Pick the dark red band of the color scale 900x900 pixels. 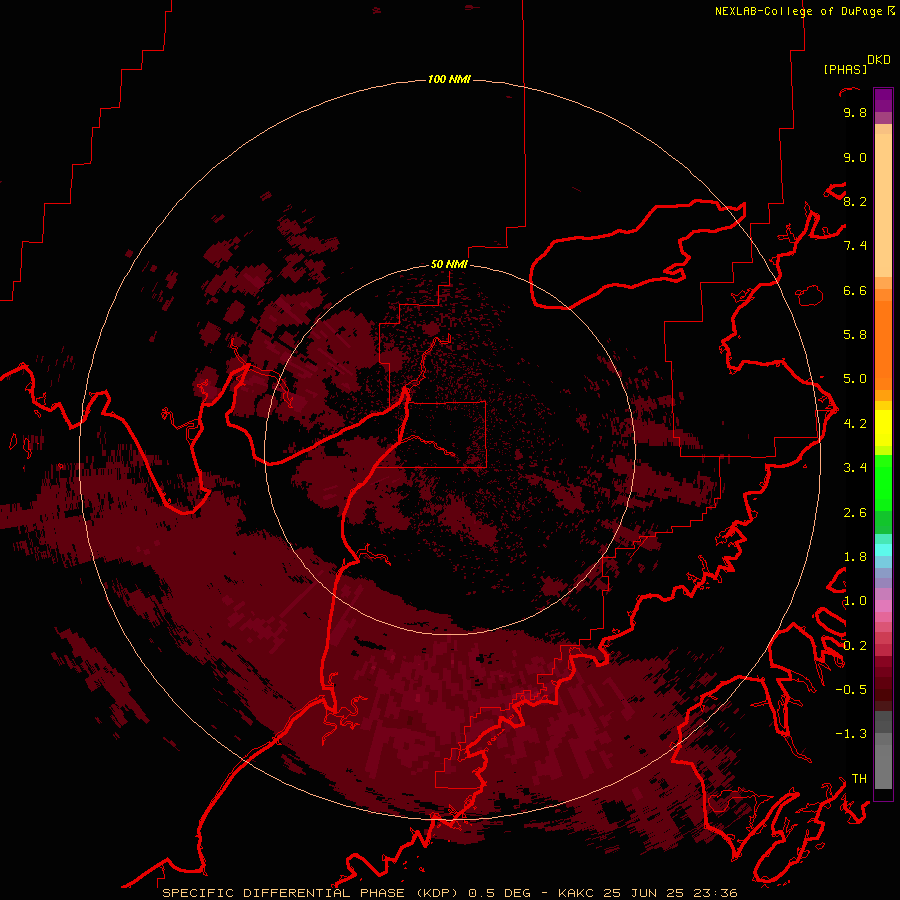pos(883,683)
